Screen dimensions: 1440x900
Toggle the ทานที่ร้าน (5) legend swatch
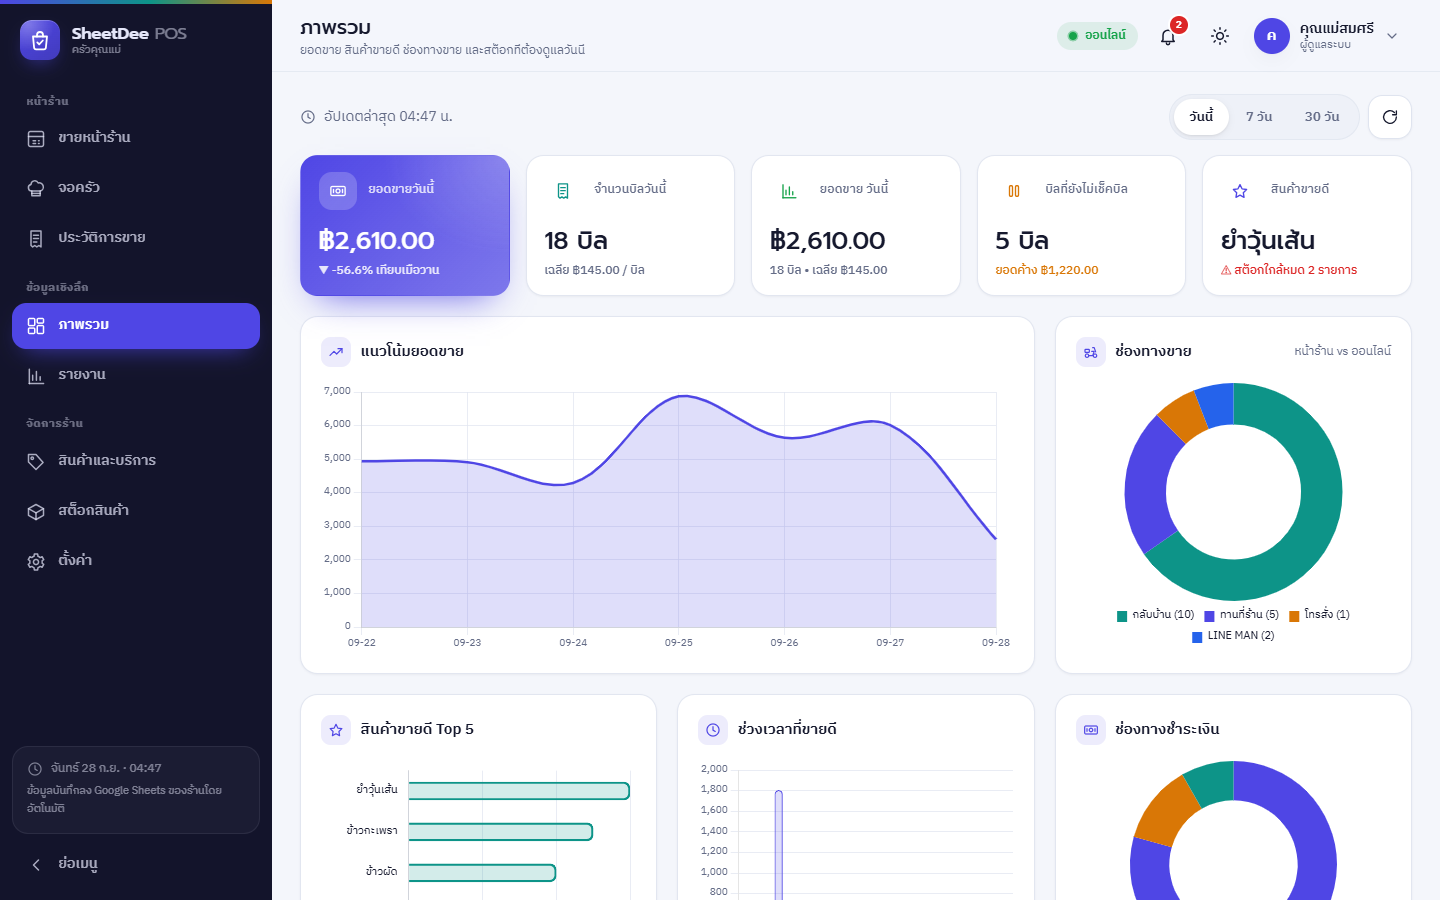1209,616
